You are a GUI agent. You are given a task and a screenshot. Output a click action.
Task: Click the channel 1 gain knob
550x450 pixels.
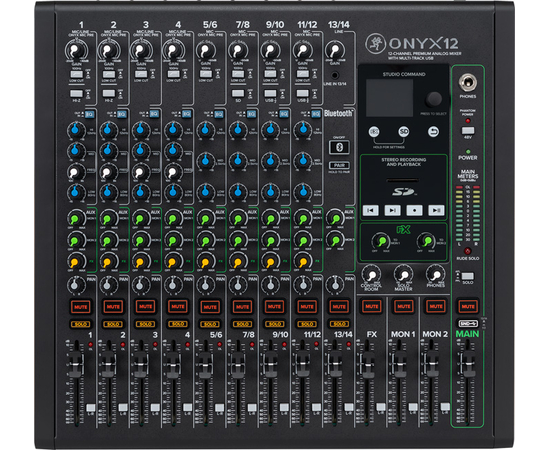pos(75,51)
